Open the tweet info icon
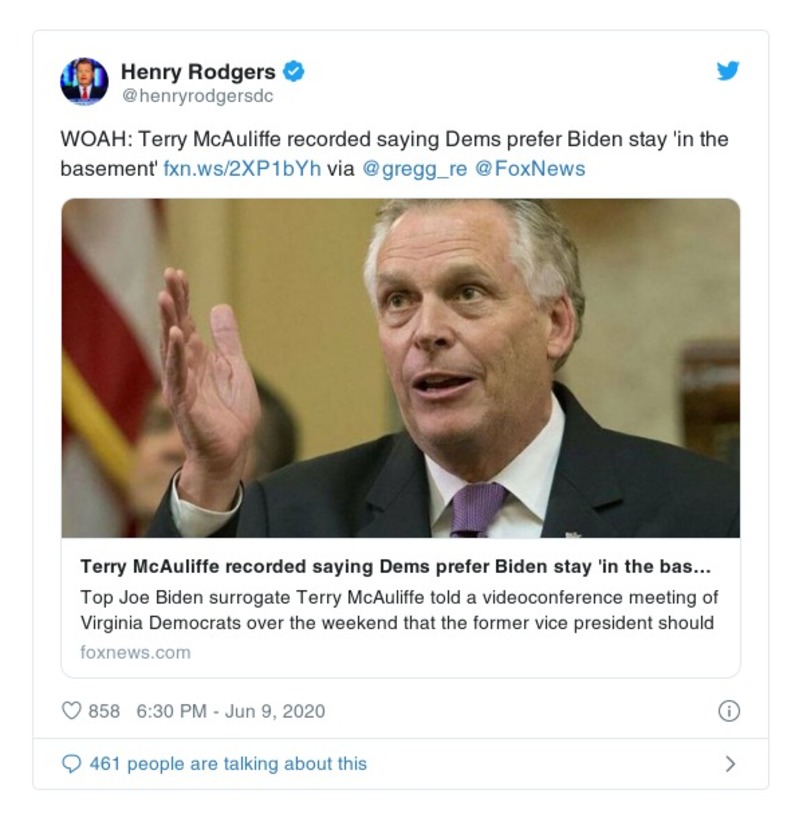 click(729, 711)
